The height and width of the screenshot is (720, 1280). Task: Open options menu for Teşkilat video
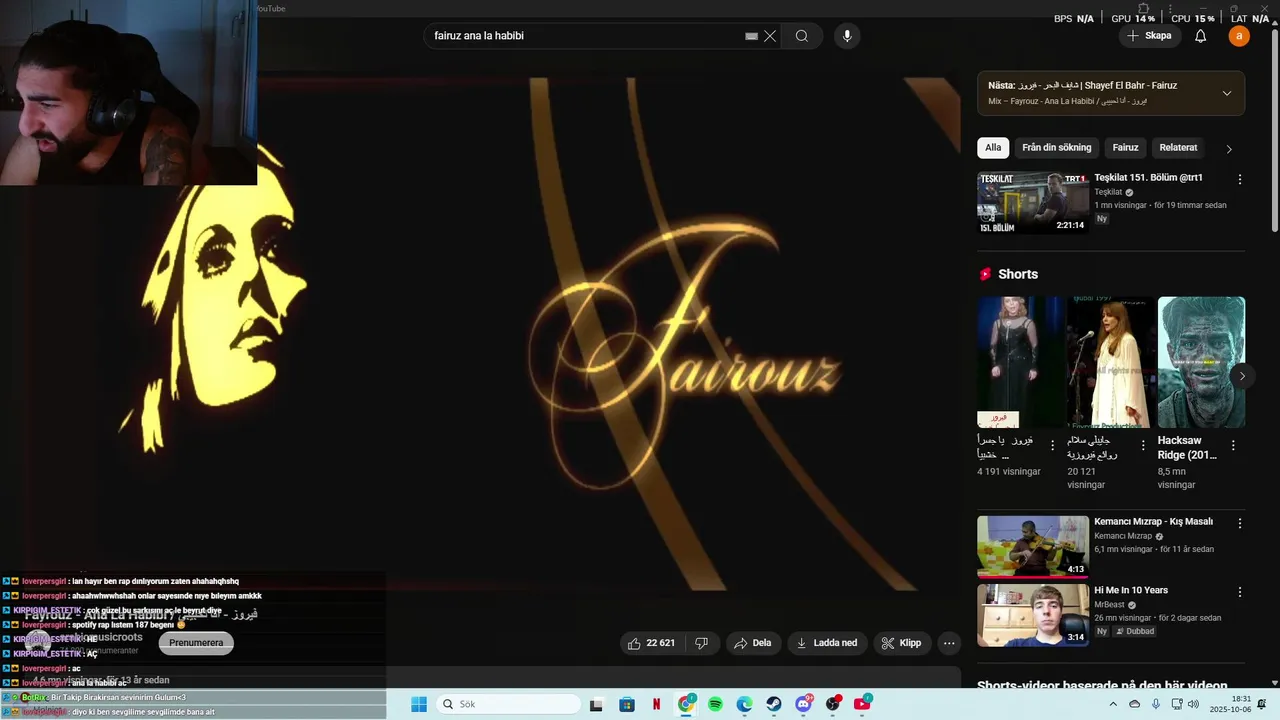tap(1240, 180)
